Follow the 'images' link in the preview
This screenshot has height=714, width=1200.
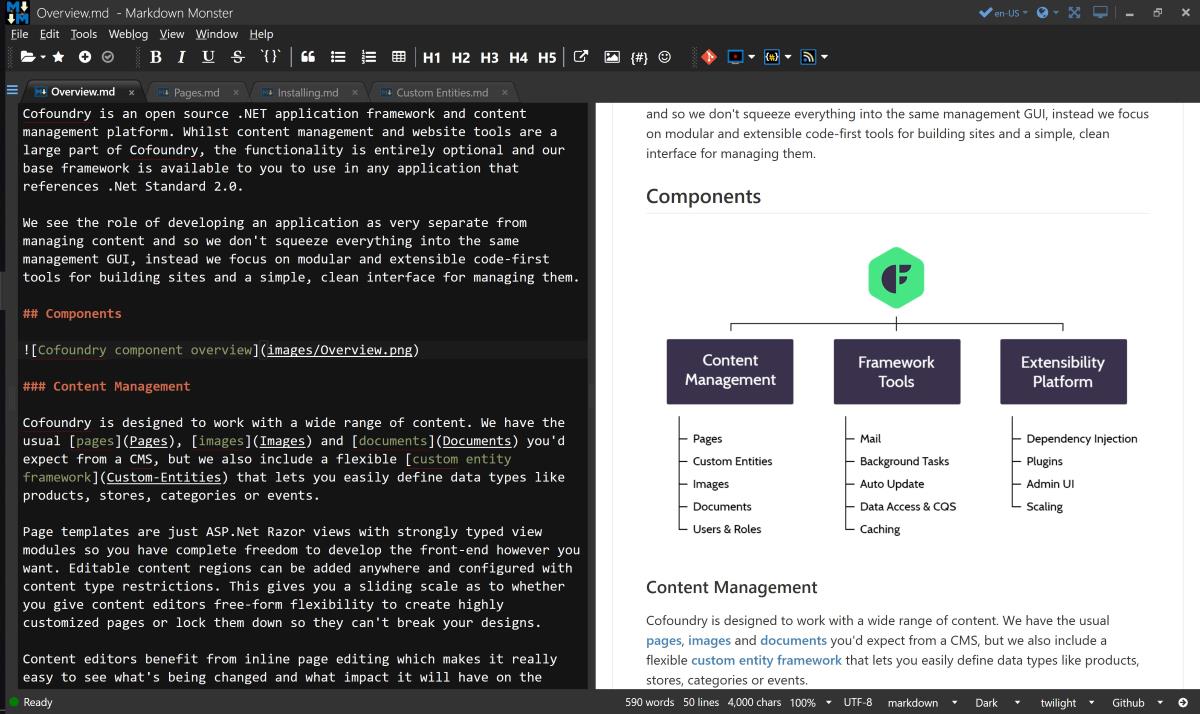pyautogui.click(x=709, y=640)
